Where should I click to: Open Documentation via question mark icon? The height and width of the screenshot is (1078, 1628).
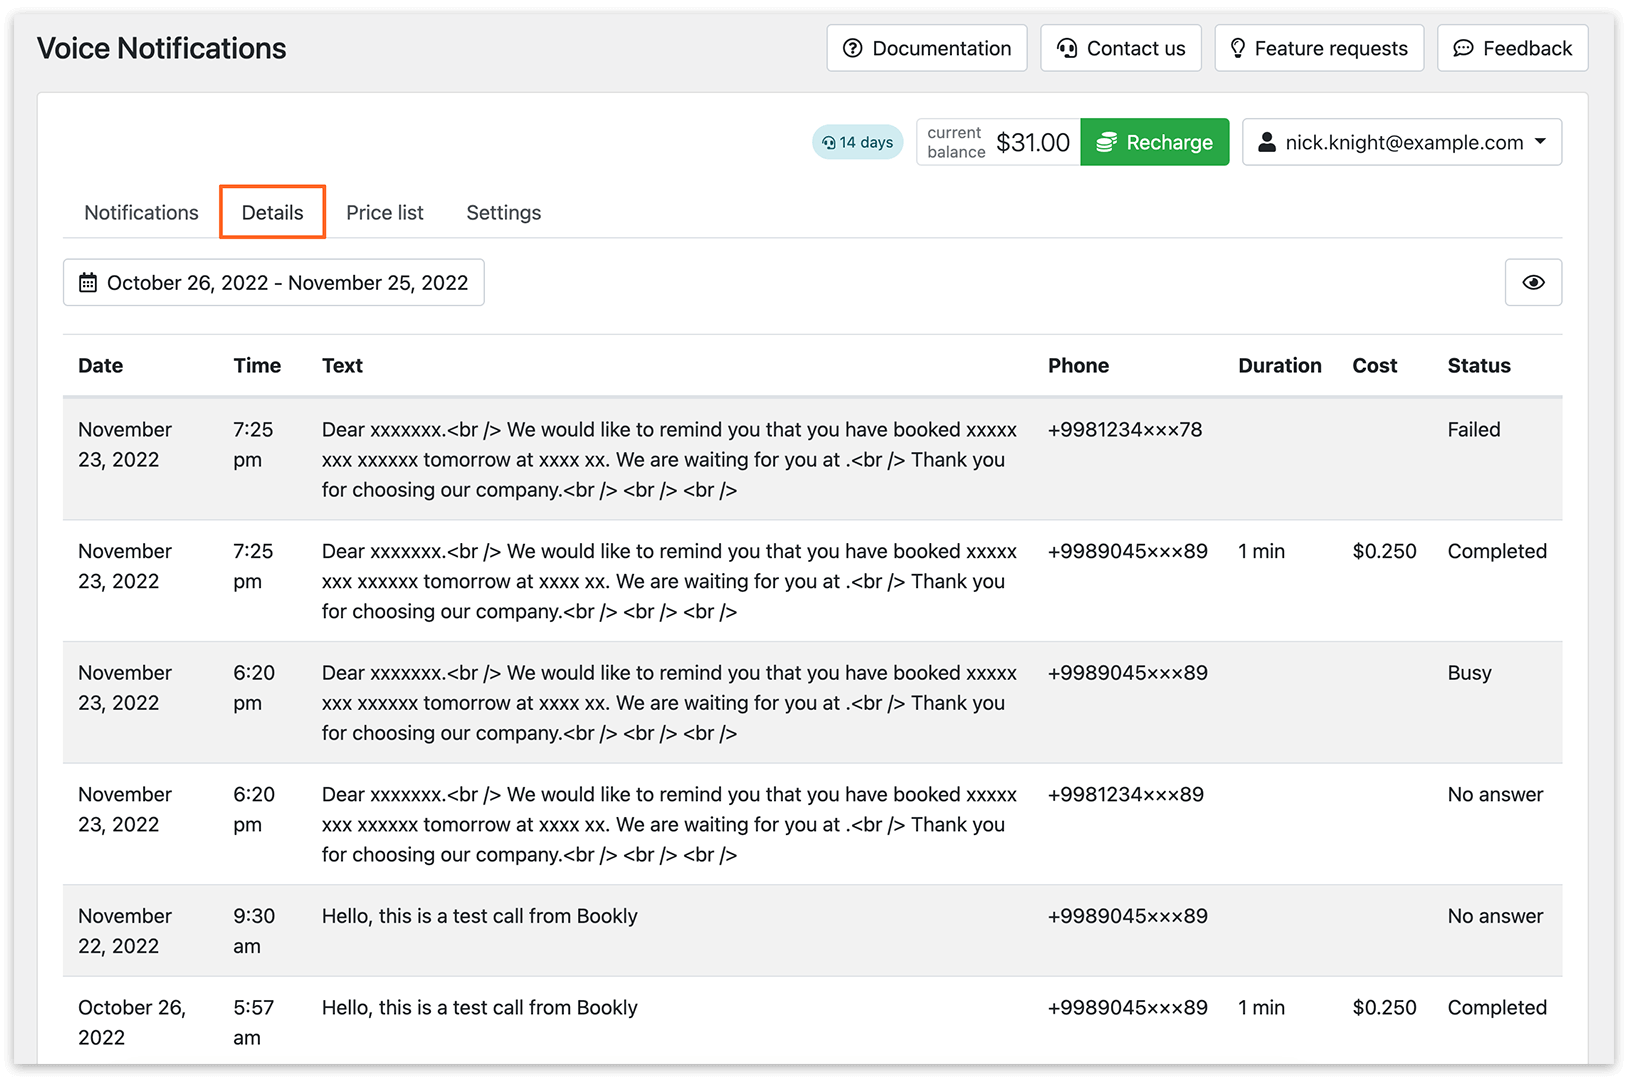click(x=852, y=48)
